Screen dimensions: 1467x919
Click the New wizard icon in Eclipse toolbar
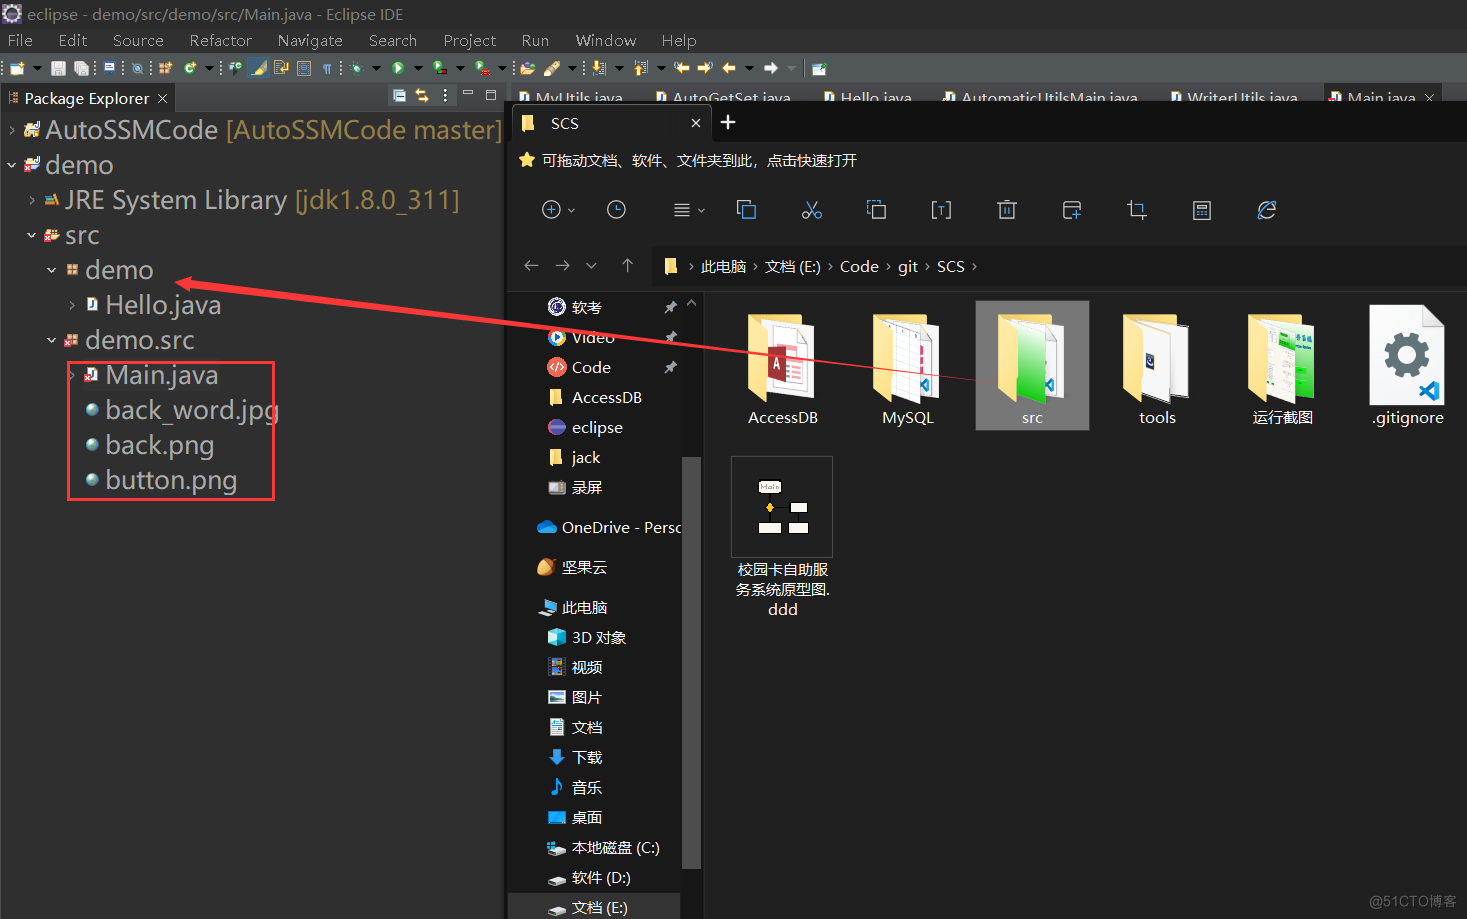17,68
